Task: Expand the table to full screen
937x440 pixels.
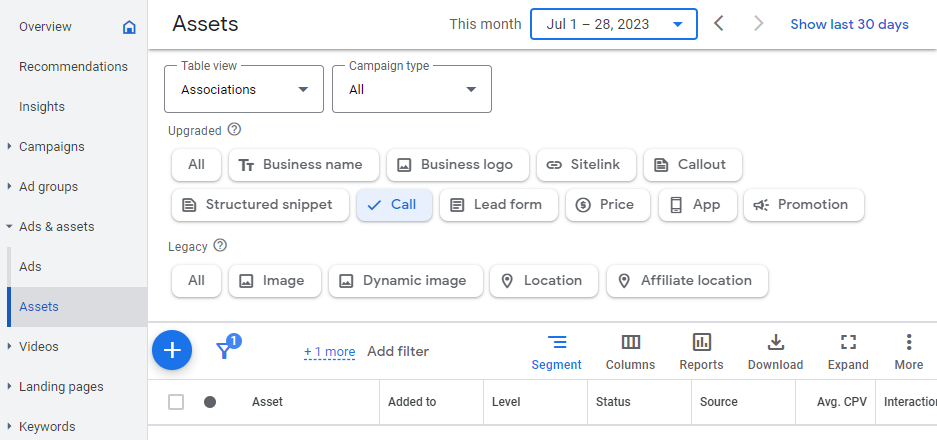Action: click(848, 351)
